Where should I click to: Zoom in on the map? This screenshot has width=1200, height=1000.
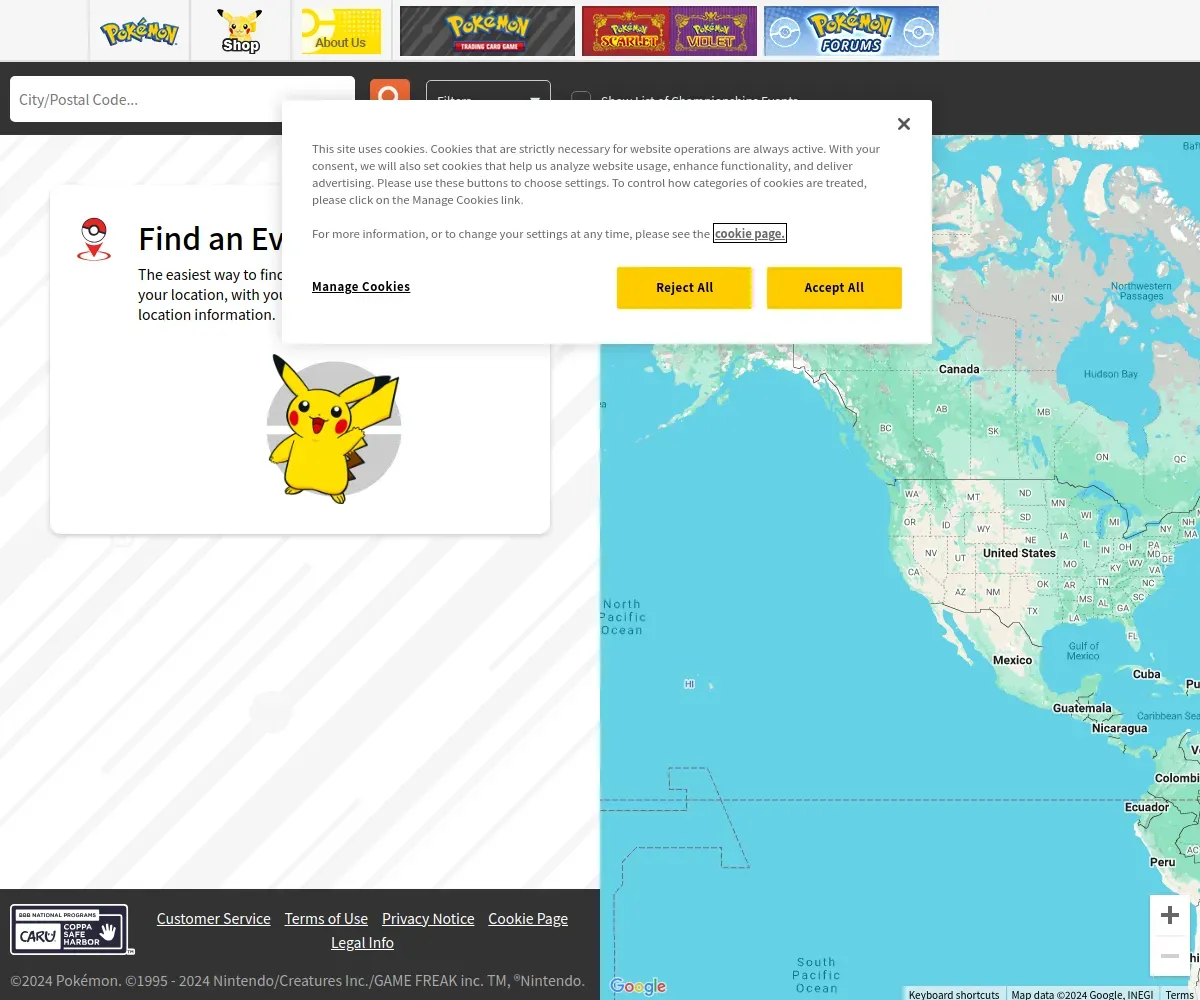(1170, 915)
